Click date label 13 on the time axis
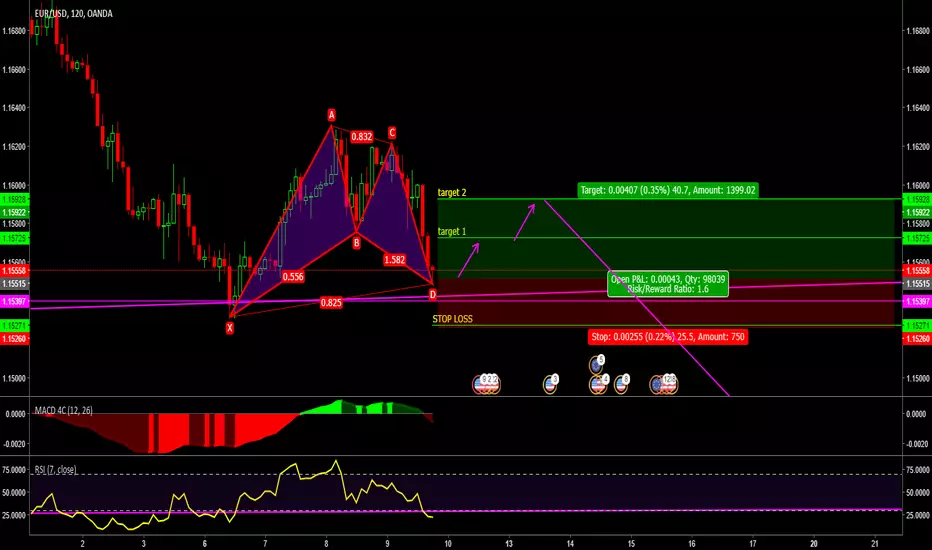The width and height of the screenshot is (932, 550). point(509,543)
